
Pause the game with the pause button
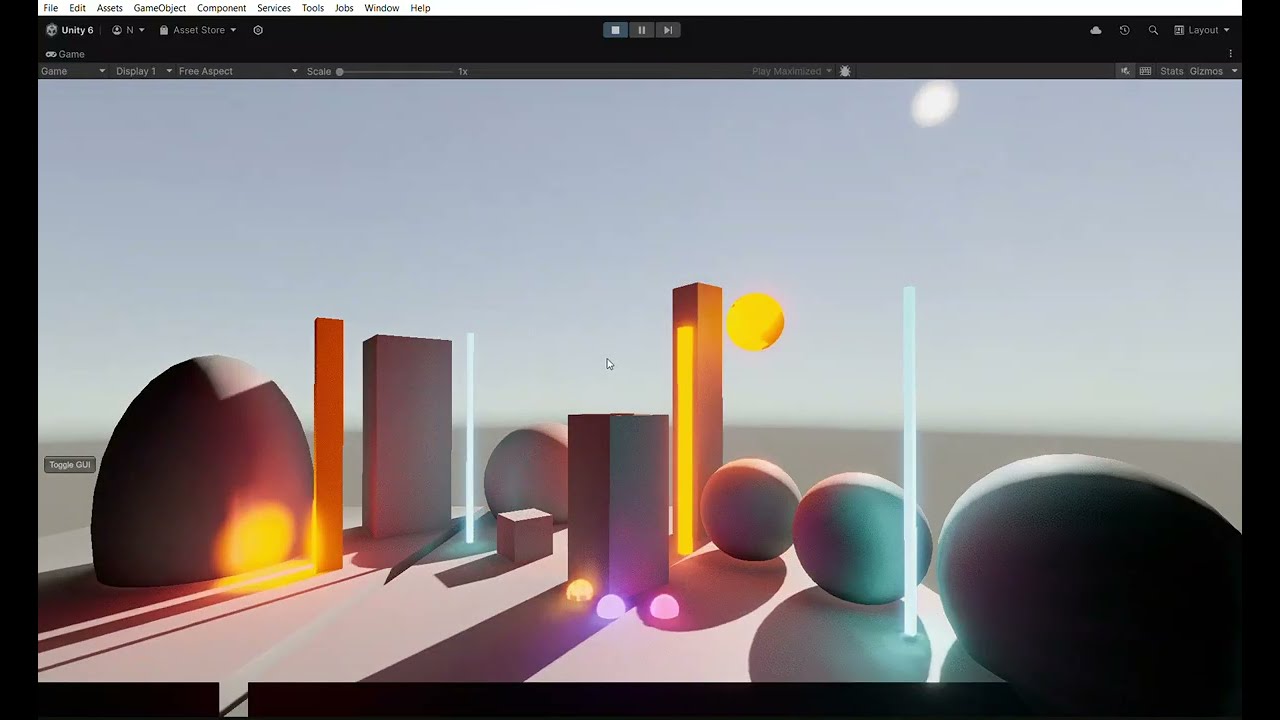(x=641, y=30)
